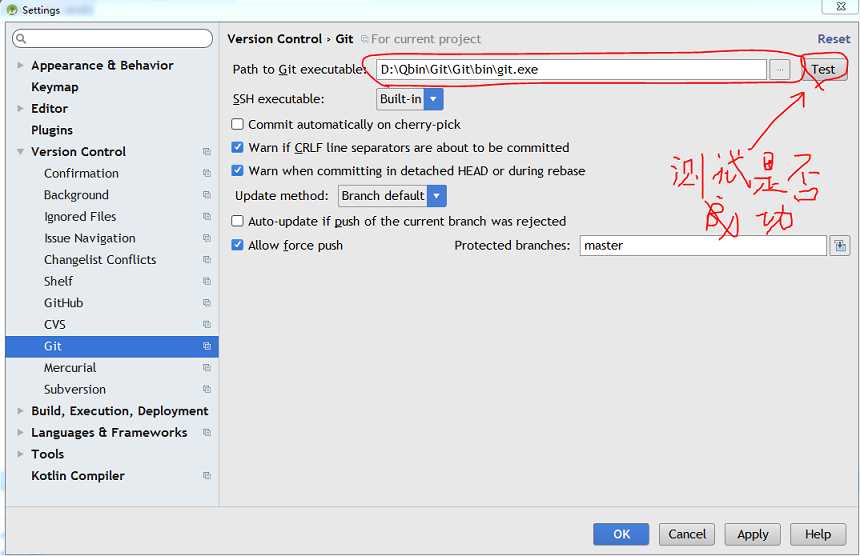This screenshot has width=860, height=556.
Task: Focus the settings search field
Action: (x=112, y=38)
